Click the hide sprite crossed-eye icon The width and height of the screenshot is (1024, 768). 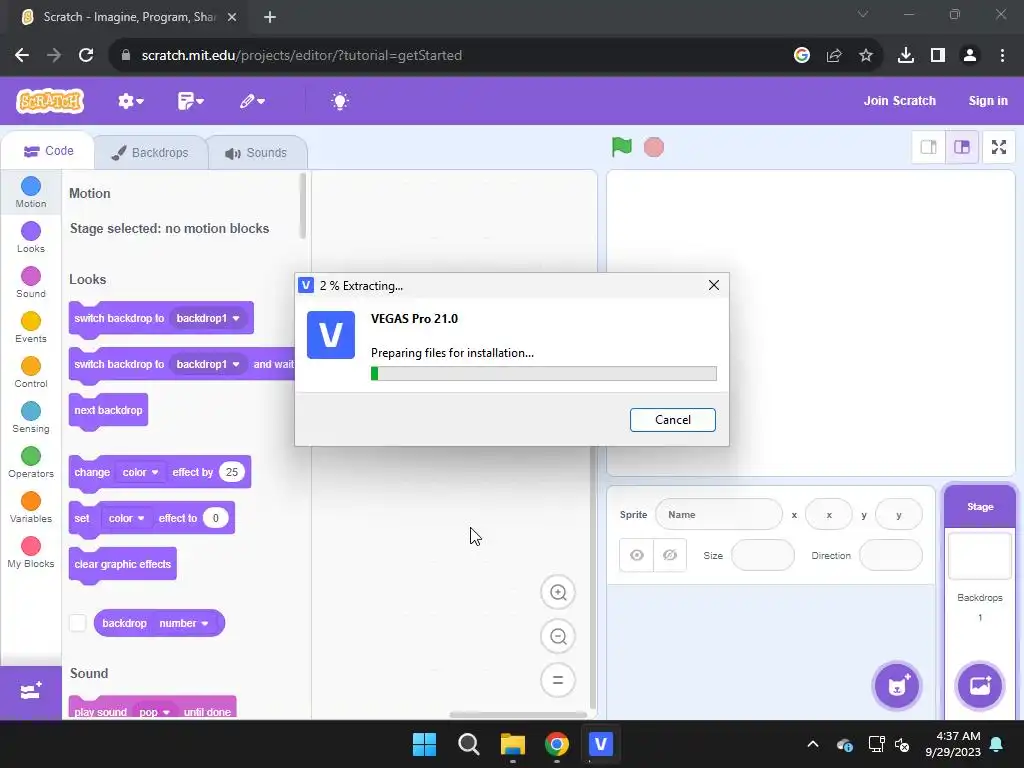click(x=670, y=555)
